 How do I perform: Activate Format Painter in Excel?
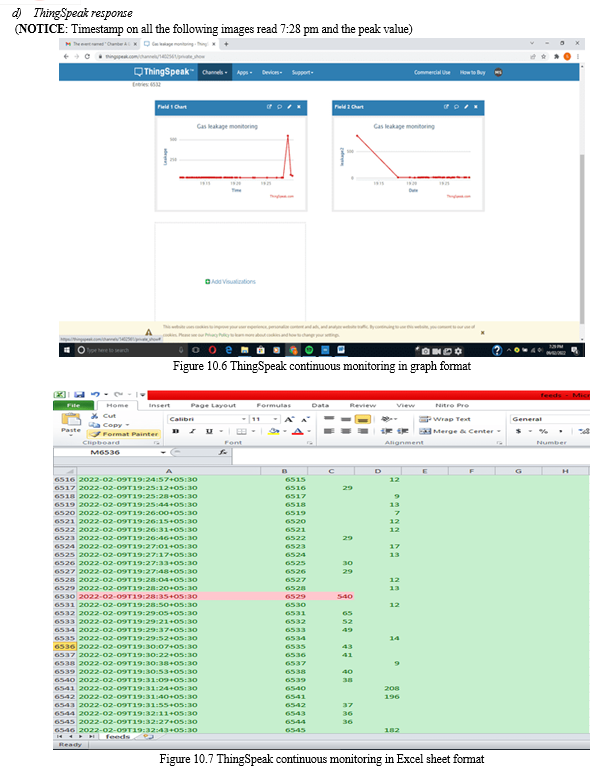point(124,434)
